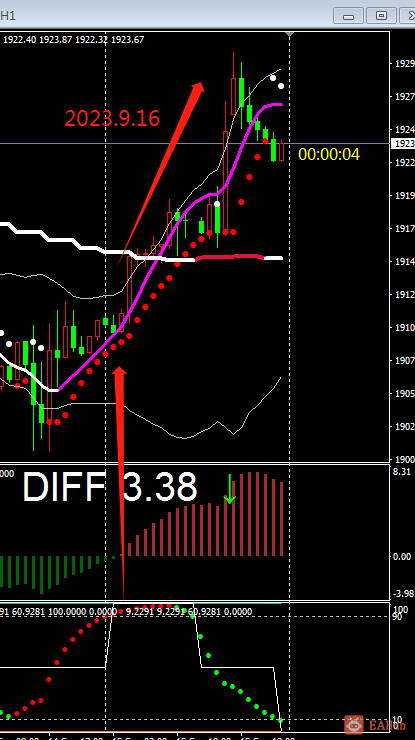Click the 1922 price scale label
415x740 pixels.
click(405, 163)
